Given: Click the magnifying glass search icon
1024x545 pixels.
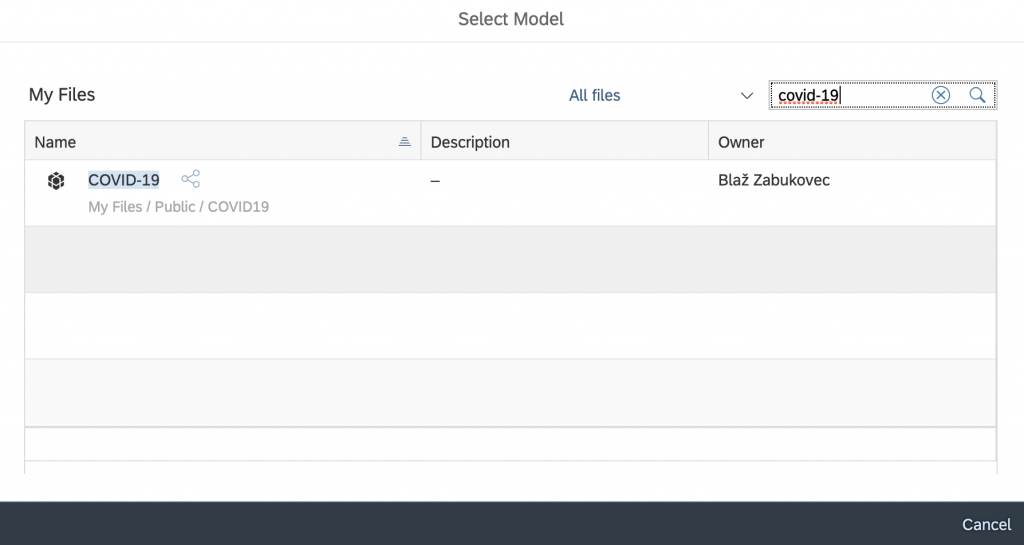Looking at the screenshot, I should click(977, 95).
